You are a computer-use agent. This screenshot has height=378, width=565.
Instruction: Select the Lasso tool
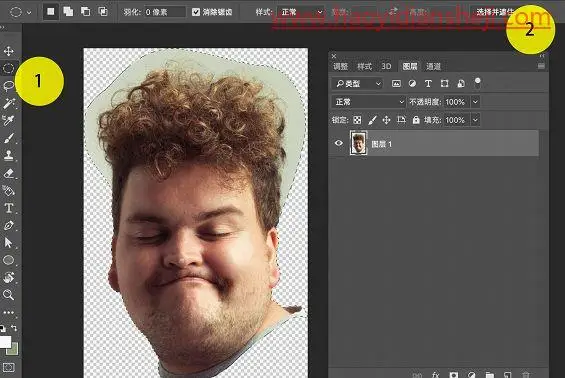[9, 85]
